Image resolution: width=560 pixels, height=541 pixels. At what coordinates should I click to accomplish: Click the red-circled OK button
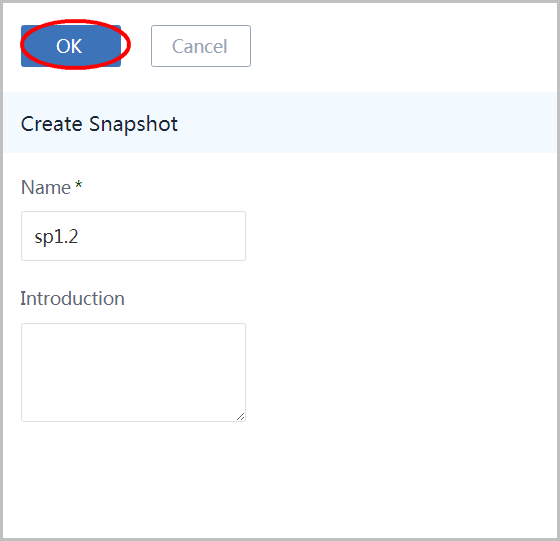(x=71, y=46)
